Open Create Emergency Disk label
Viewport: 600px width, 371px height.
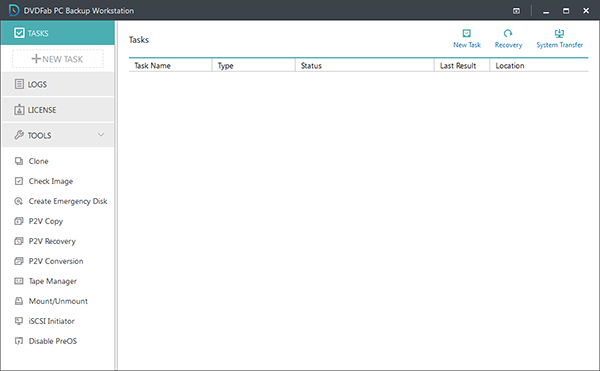tap(68, 201)
